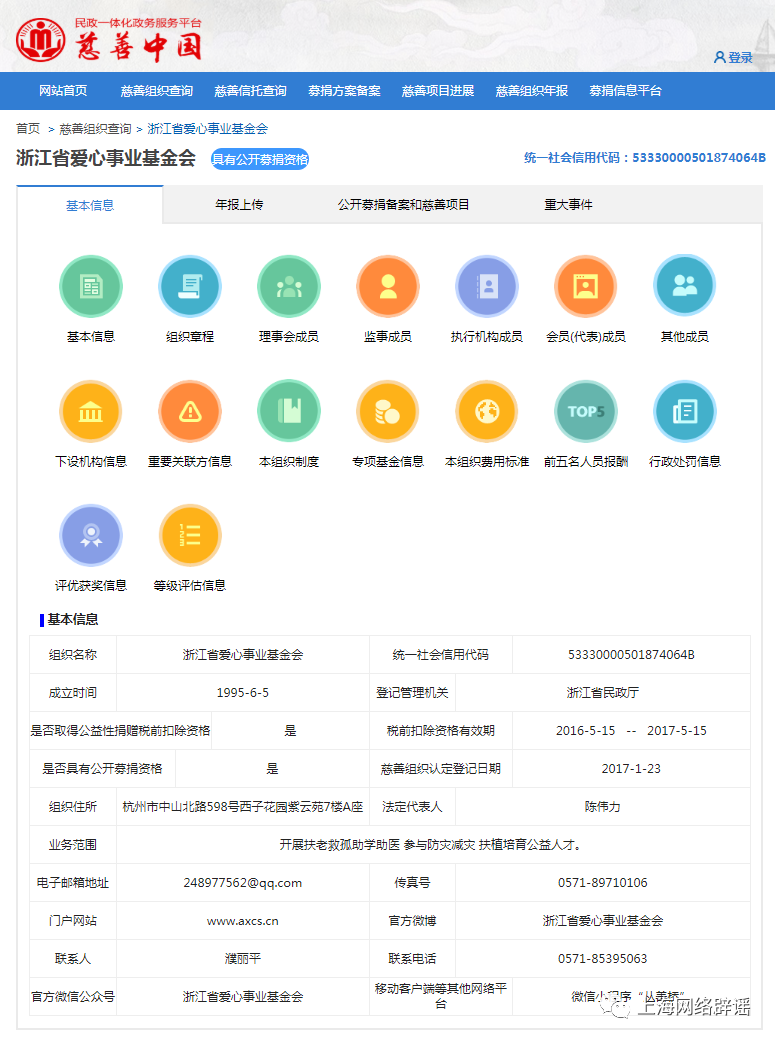
Task: Open 本组织费用标准 globe icon
Action: point(486,411)
